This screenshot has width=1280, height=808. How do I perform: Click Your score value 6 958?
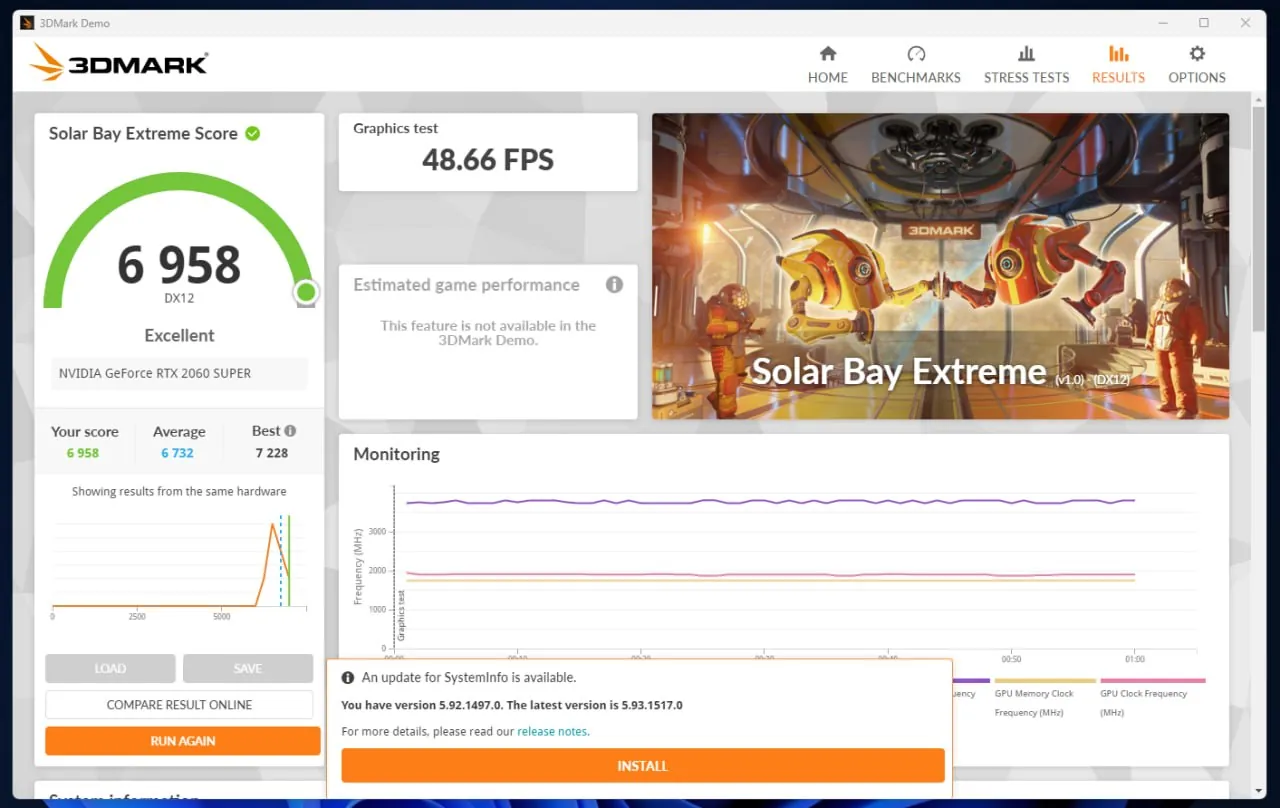pyautogui.click(x=83, y=453)
